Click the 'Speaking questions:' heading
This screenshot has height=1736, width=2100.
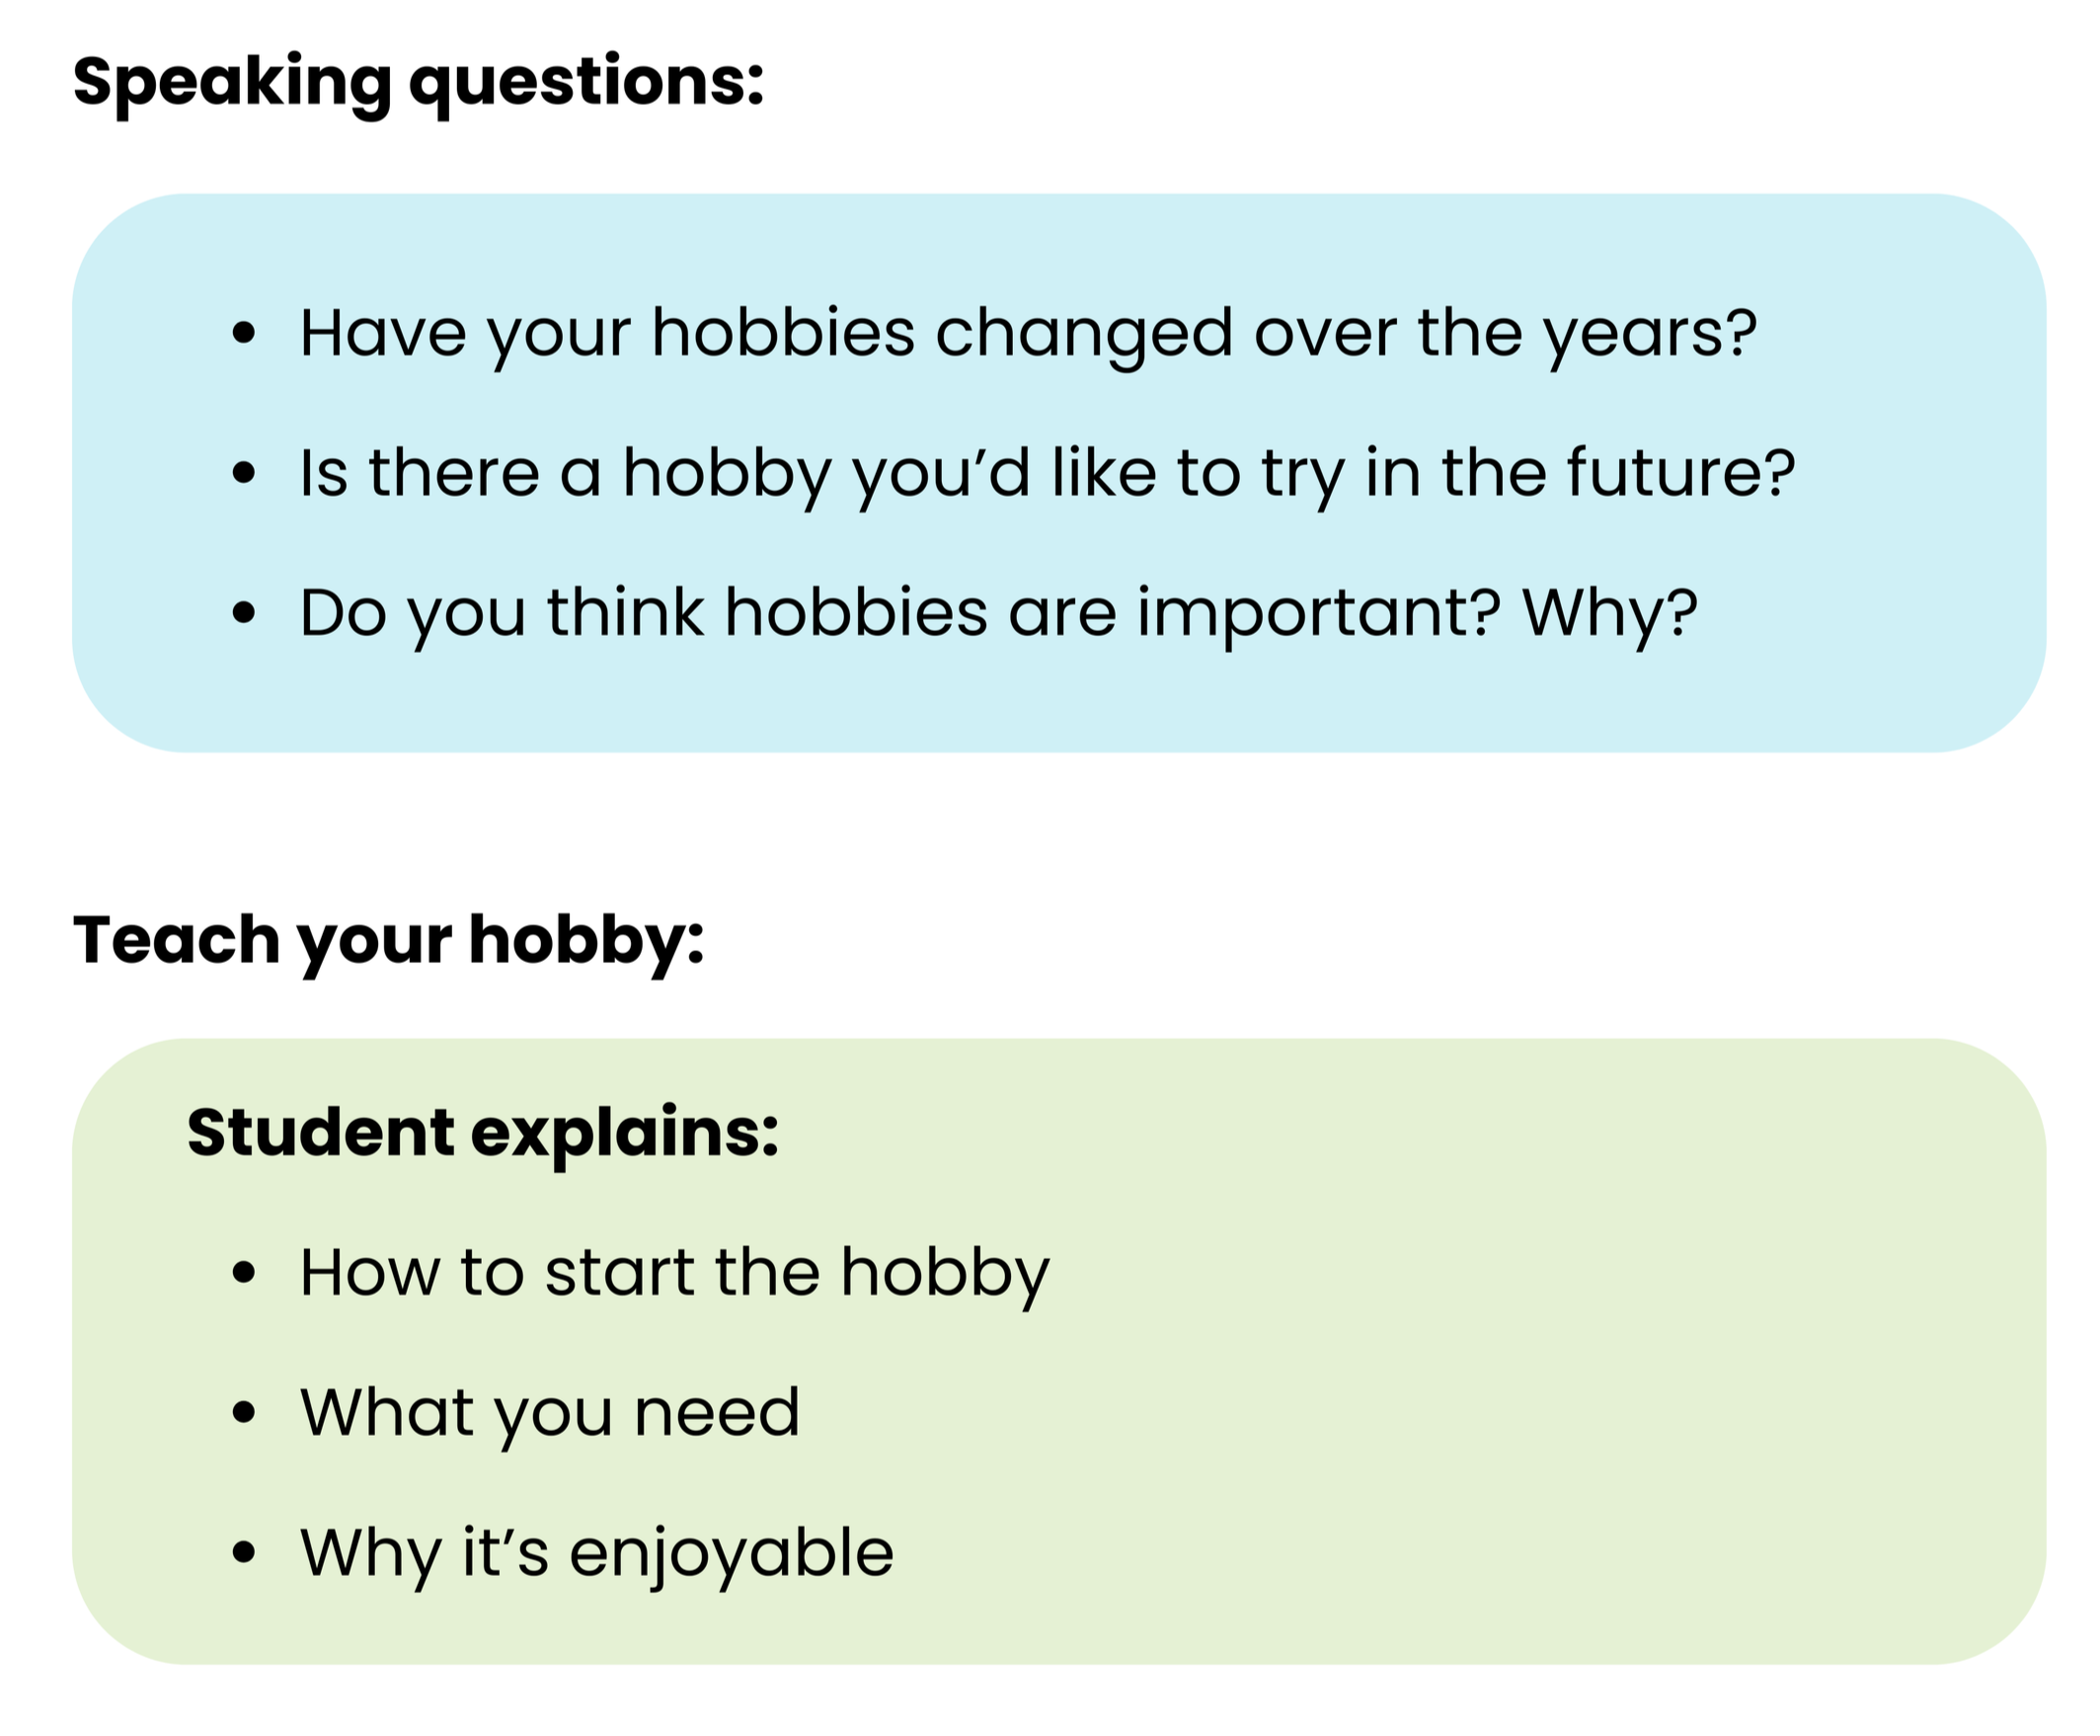pos(418,84)
